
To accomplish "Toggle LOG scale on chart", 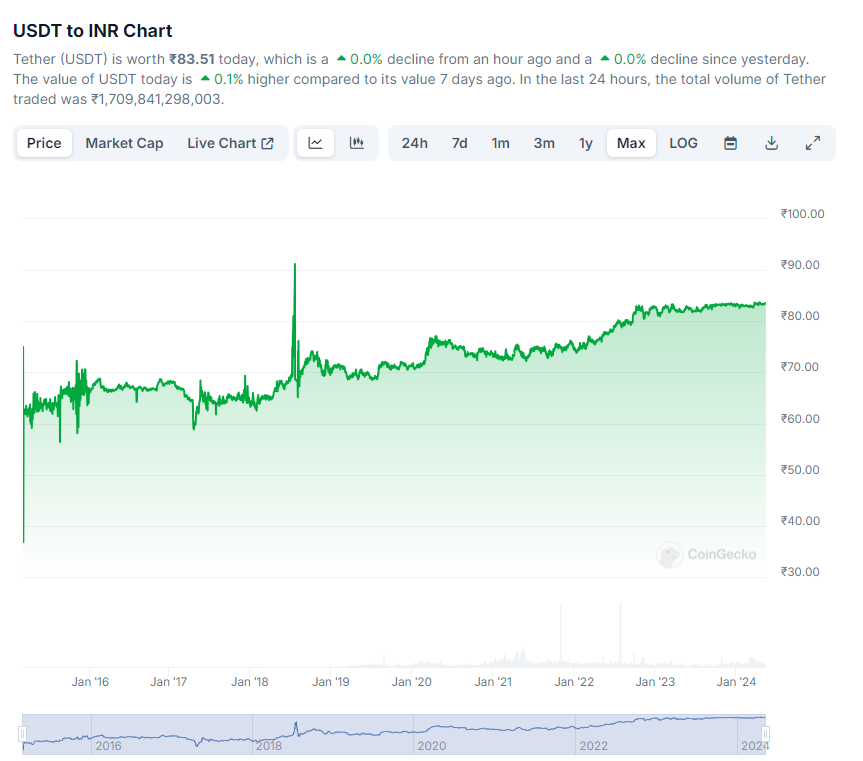I will coord(683,143).
